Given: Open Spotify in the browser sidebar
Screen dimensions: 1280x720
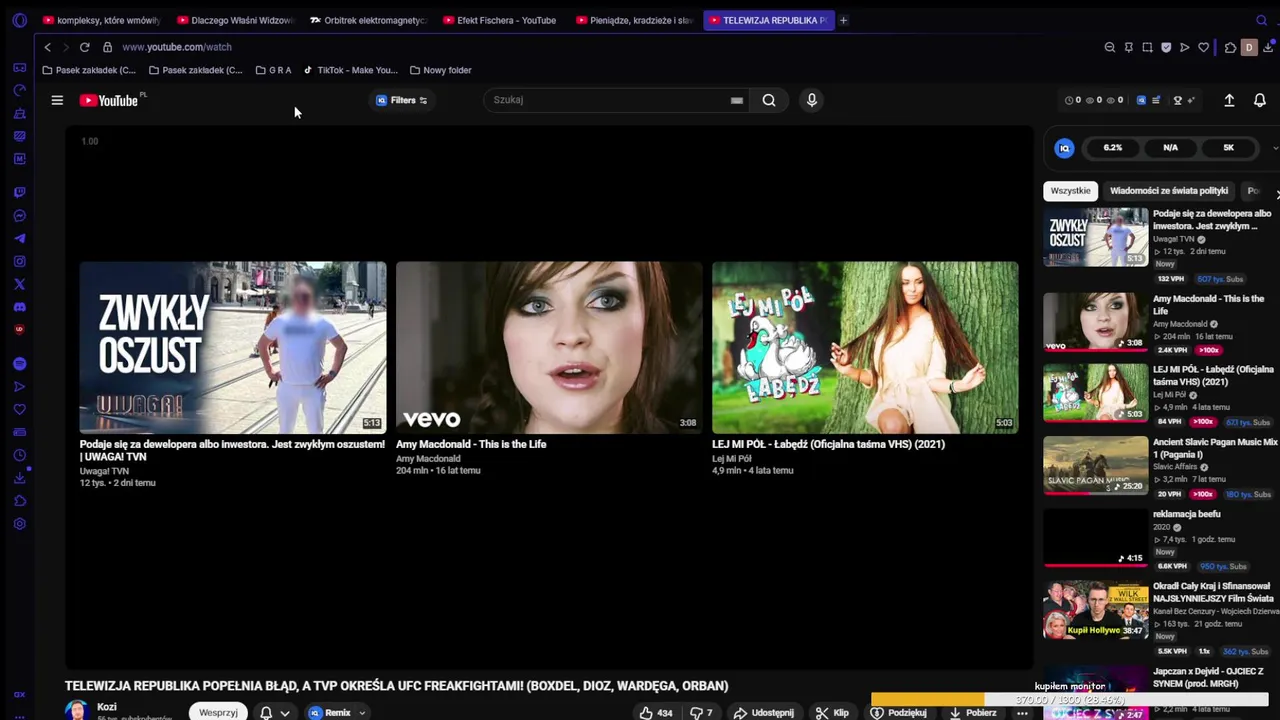Looking at the screenshot, I should pyautogui.click(x=19, y=364).
